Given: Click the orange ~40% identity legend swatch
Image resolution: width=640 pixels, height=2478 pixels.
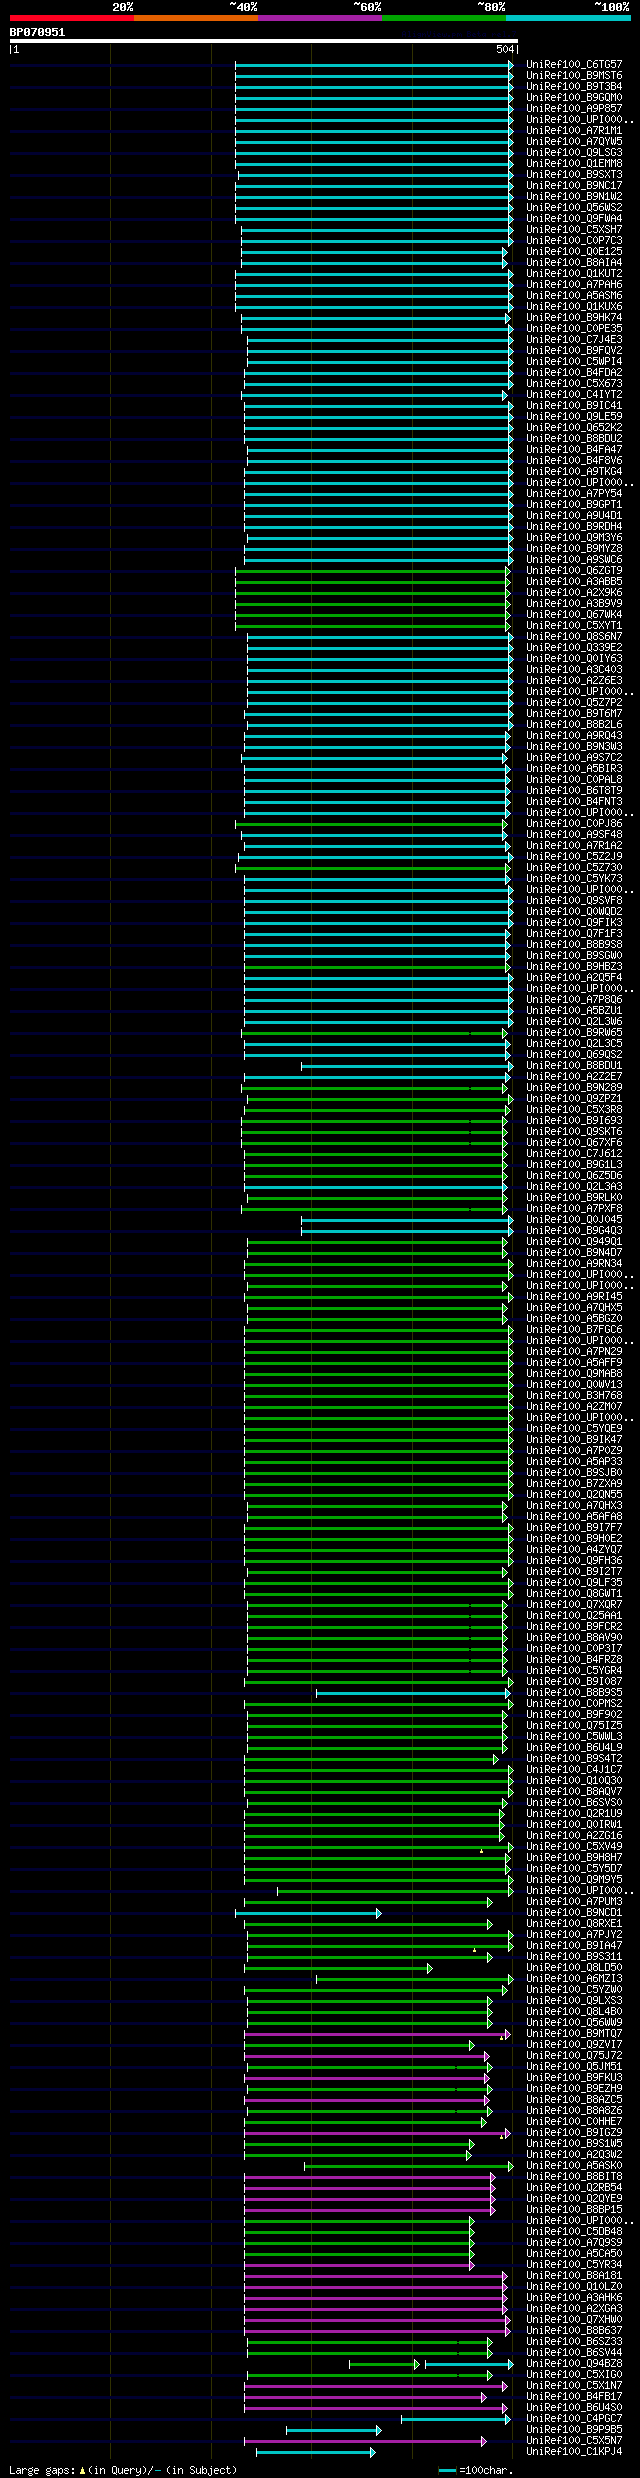Looking at the screenshot, I should 196,18.
